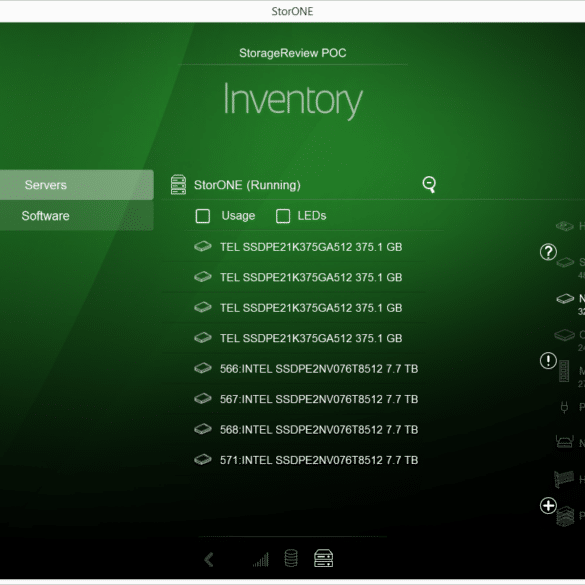585x585 pixels.
Task: Select the StorONE (Running) server label
Action: (247, 185)
